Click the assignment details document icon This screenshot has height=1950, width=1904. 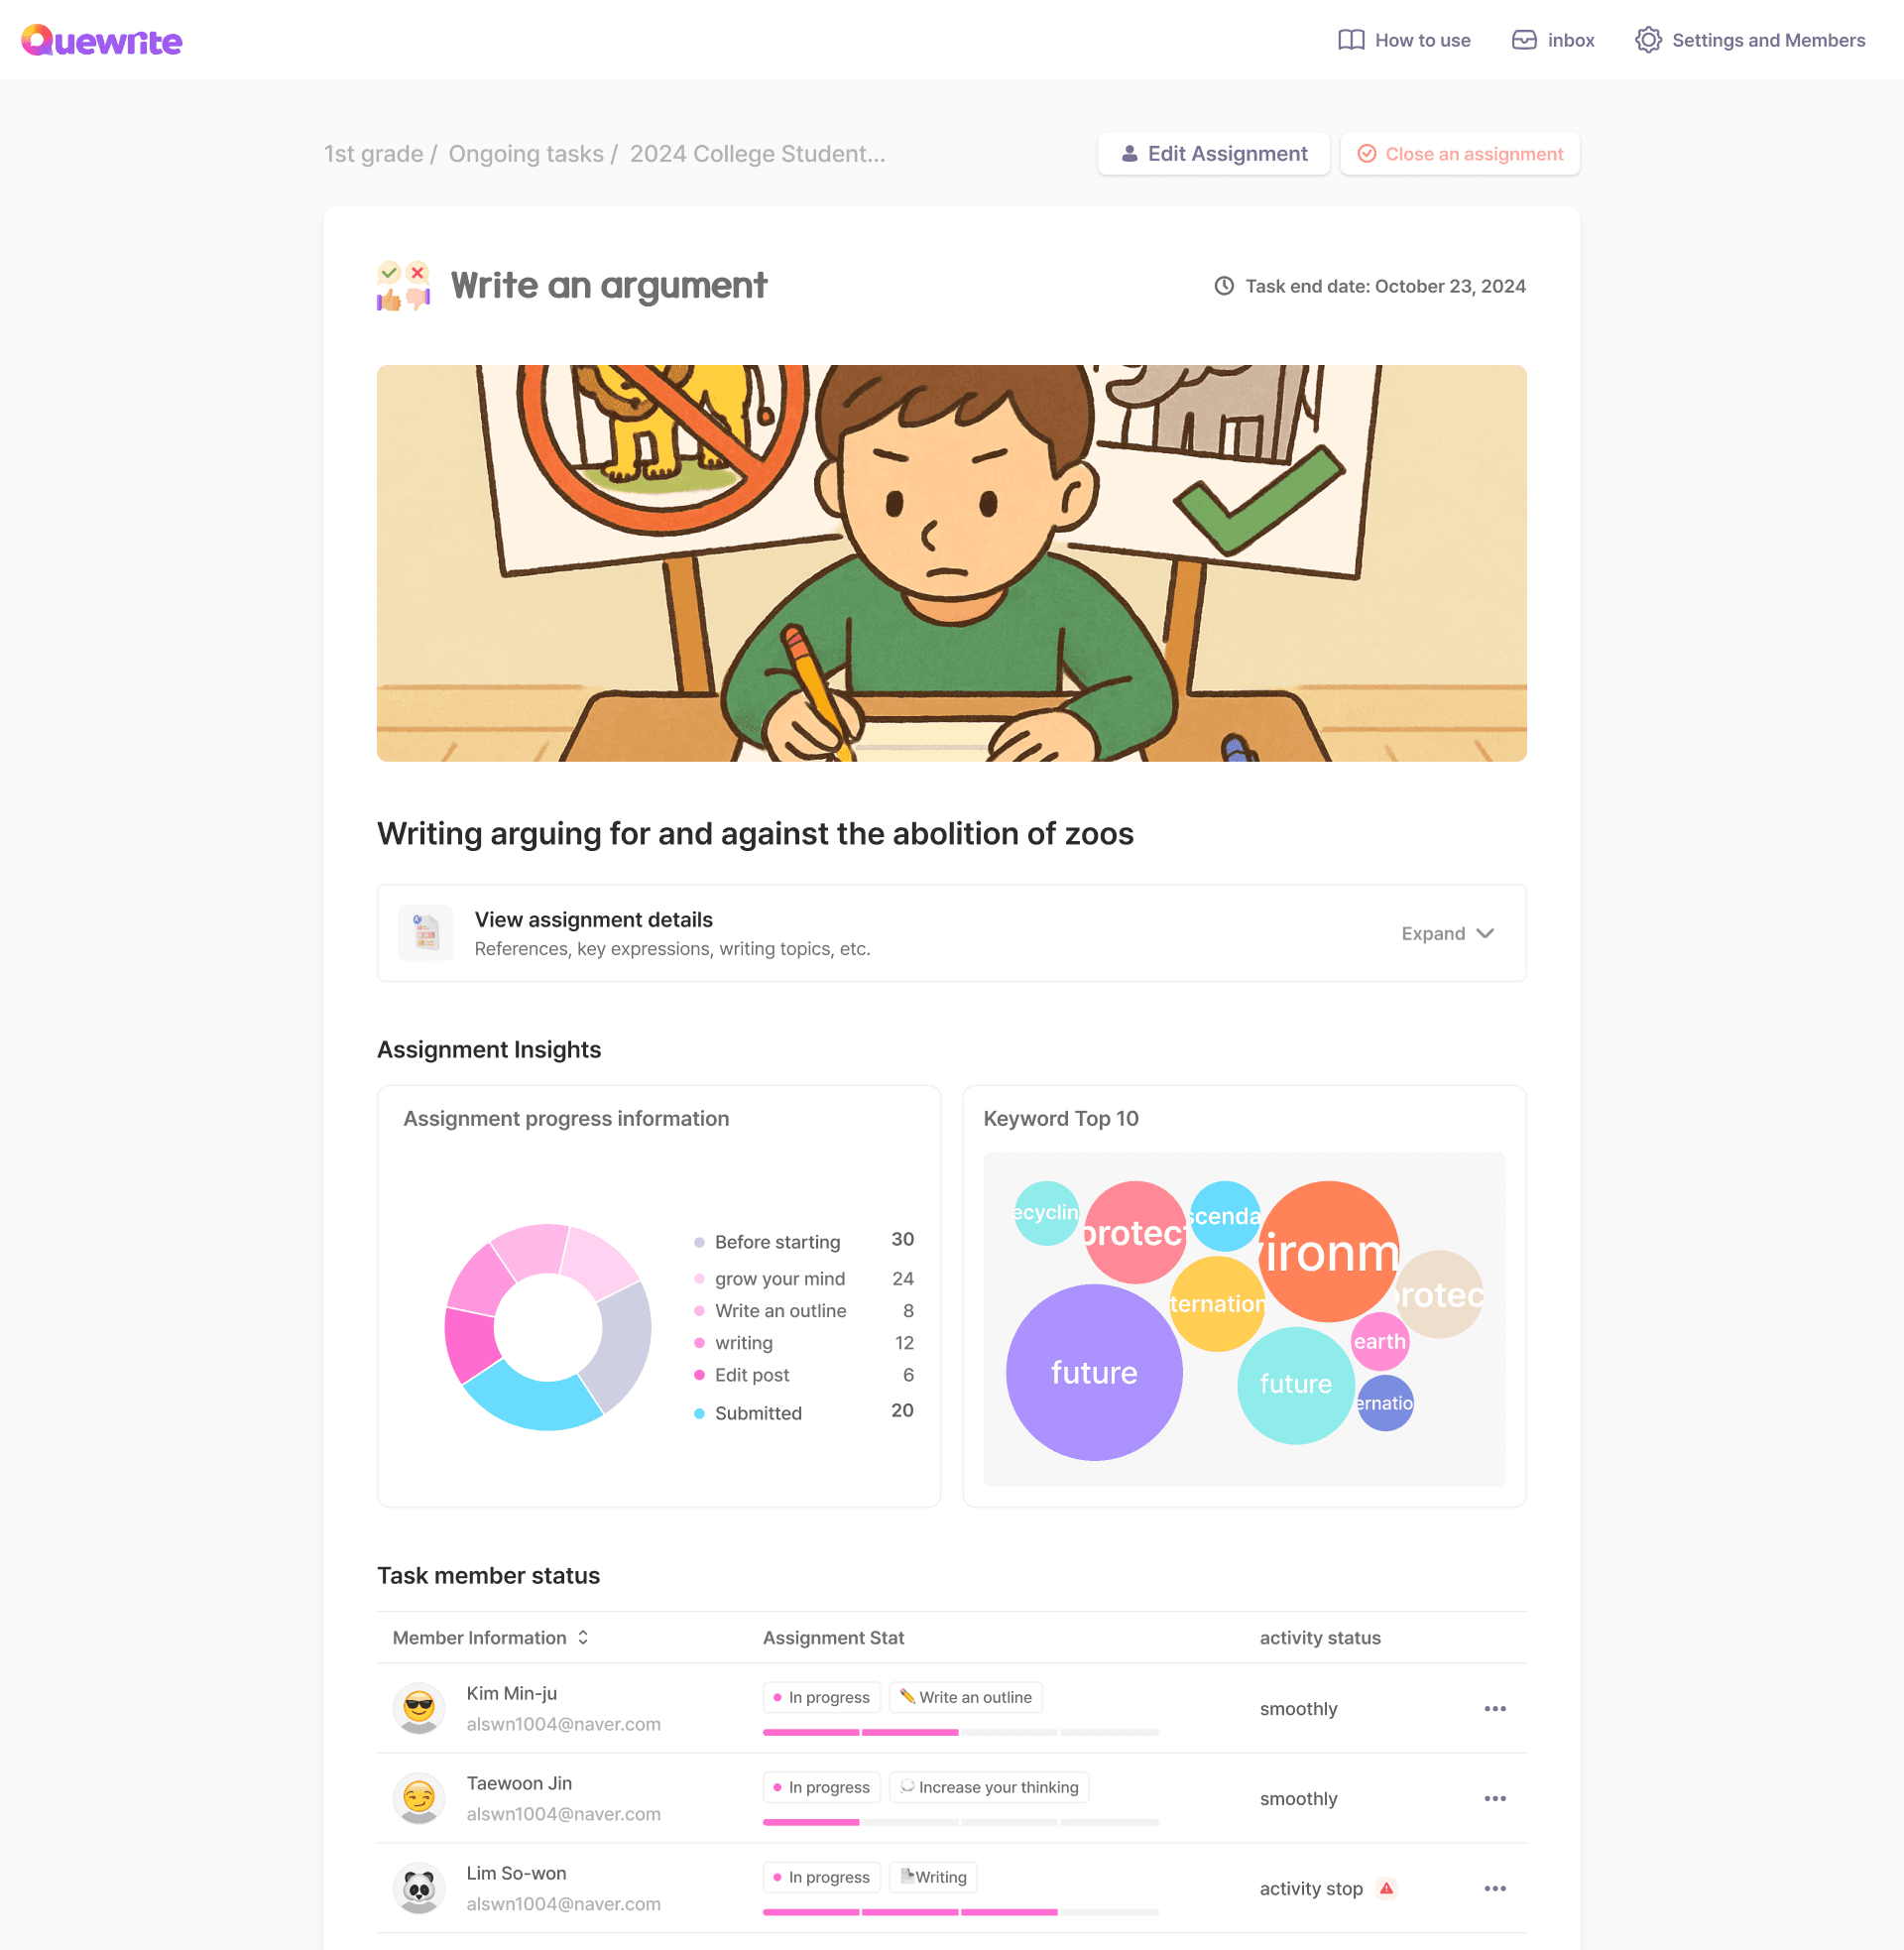click(x=426, y=932)
